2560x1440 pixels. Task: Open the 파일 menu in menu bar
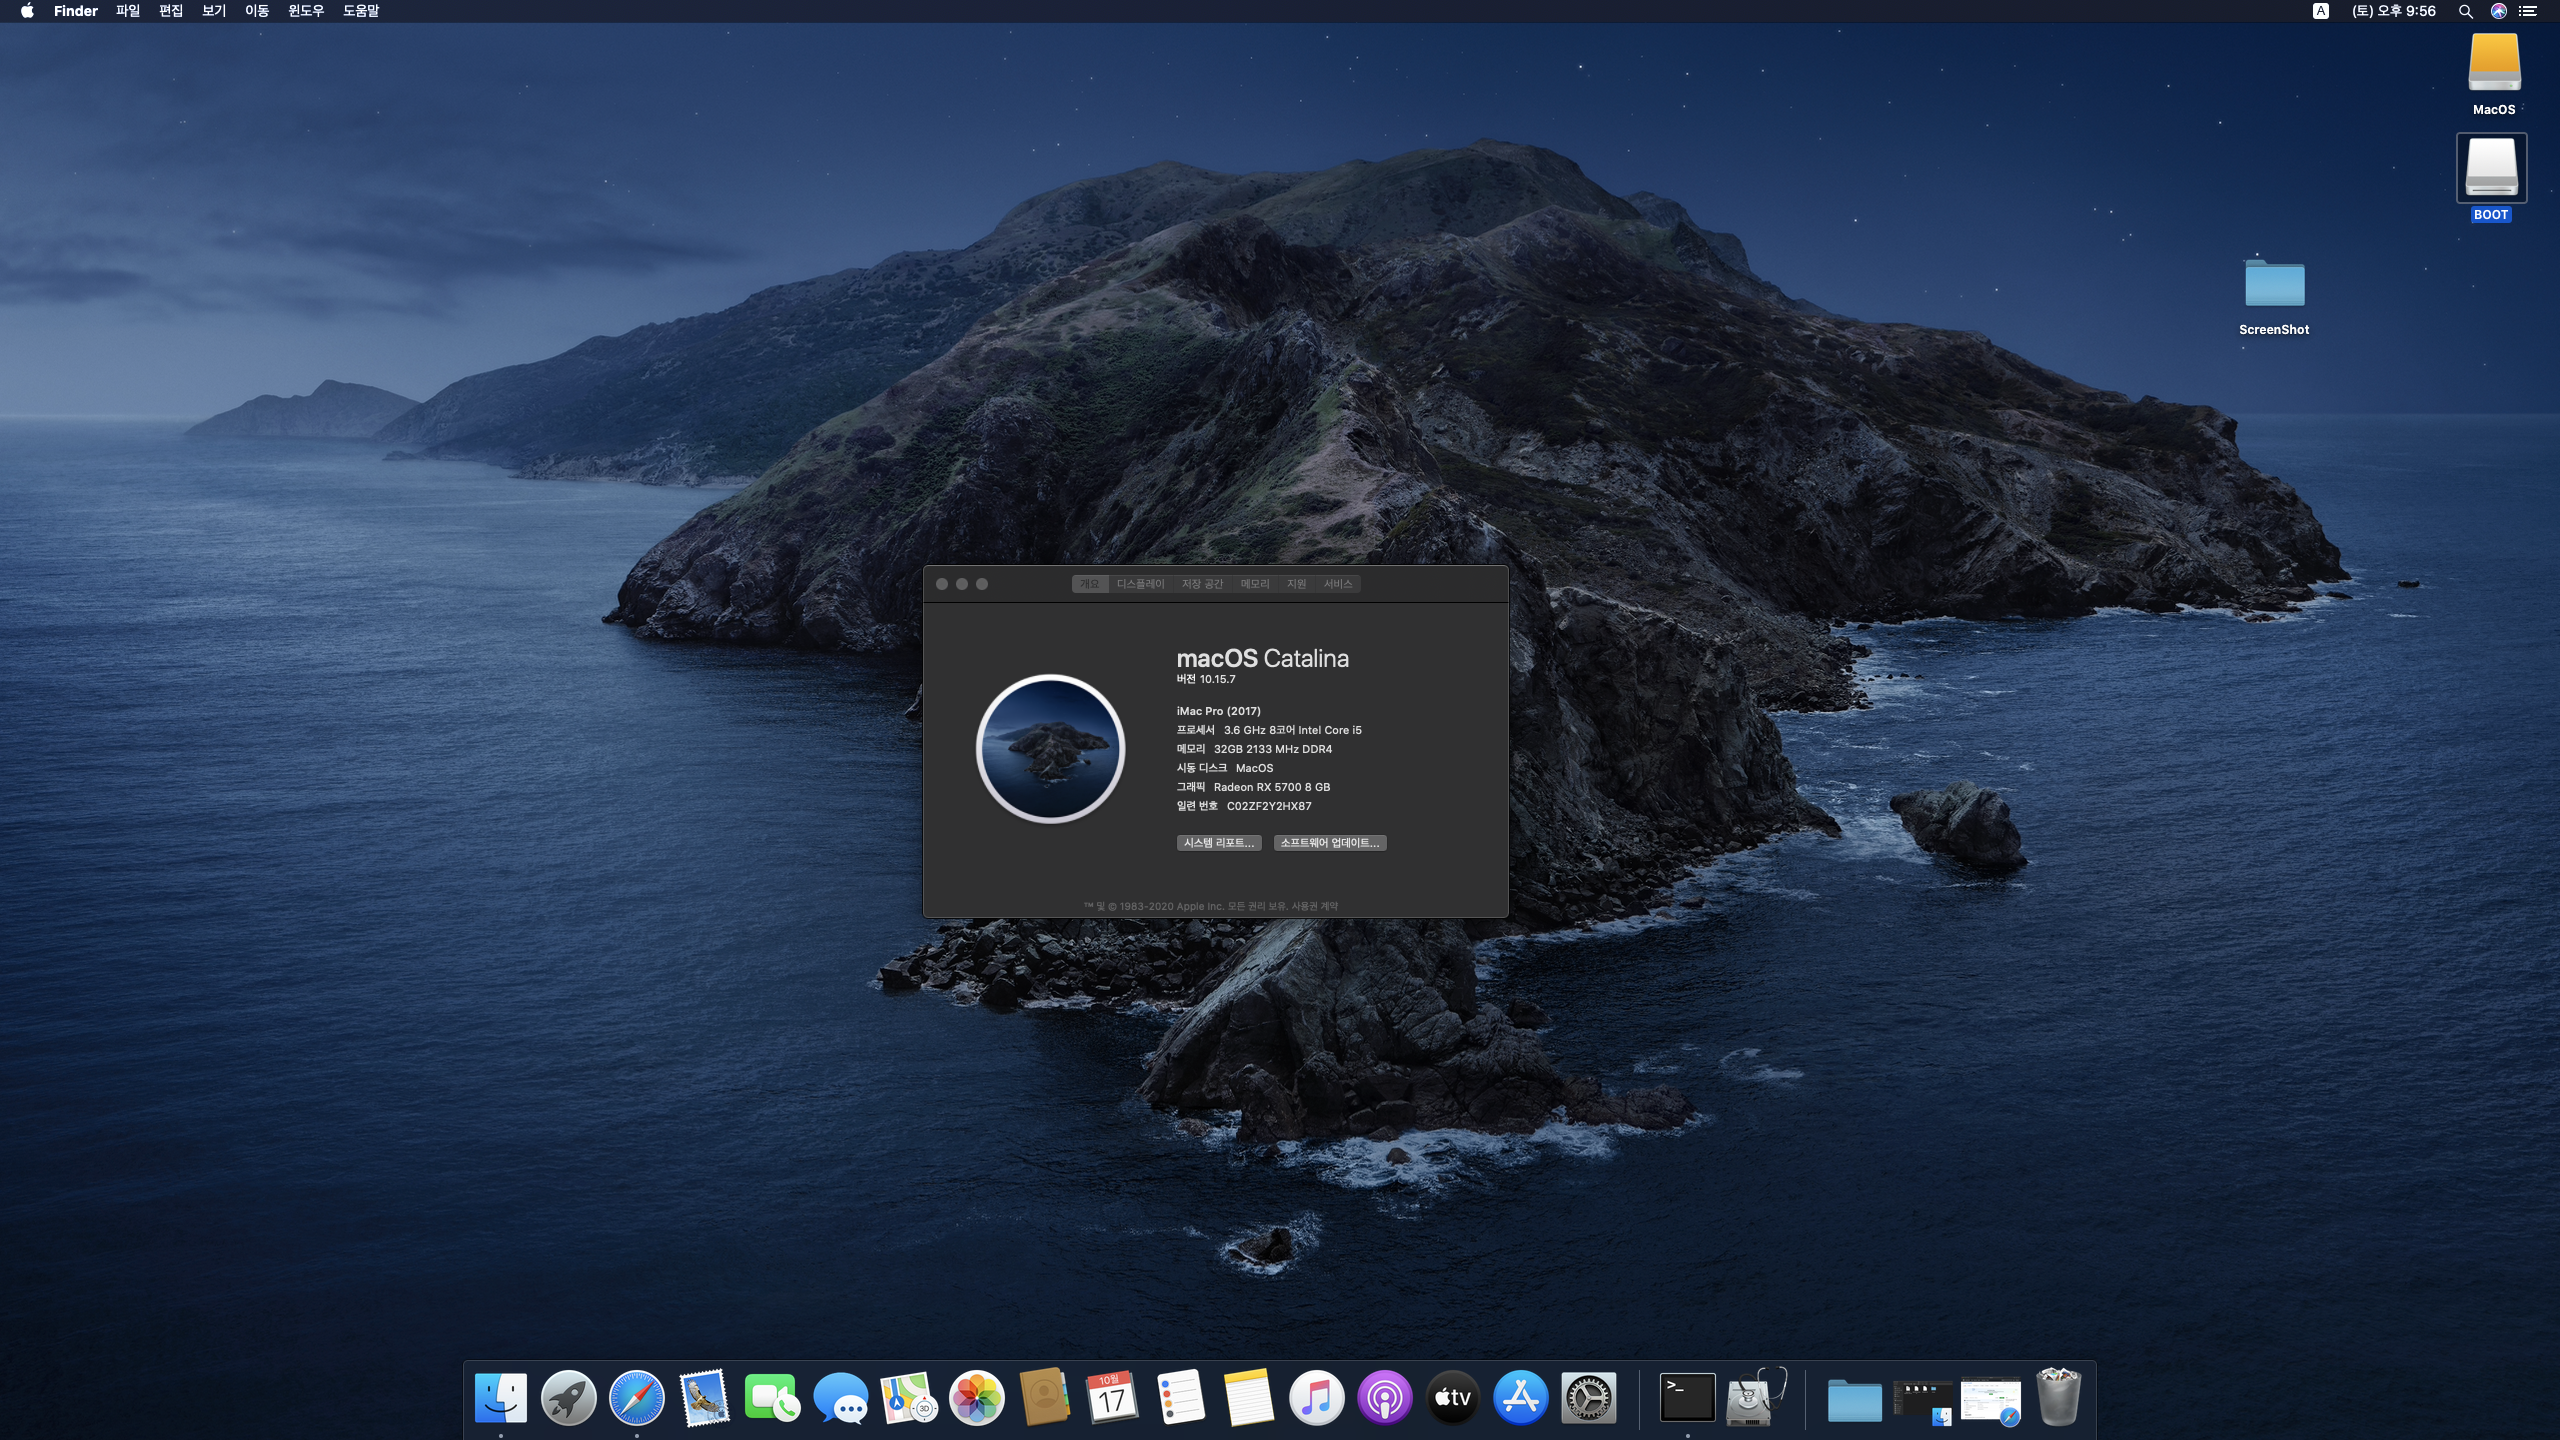(x=128, y=11)
